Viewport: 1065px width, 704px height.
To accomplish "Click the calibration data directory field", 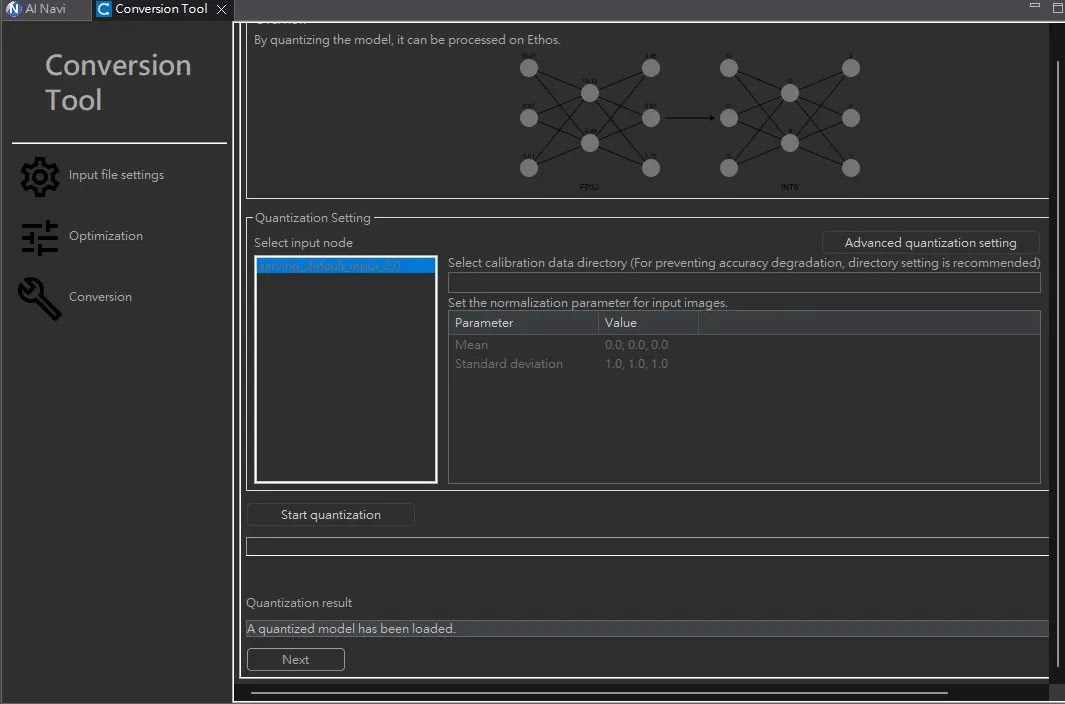I will [743, 283].
